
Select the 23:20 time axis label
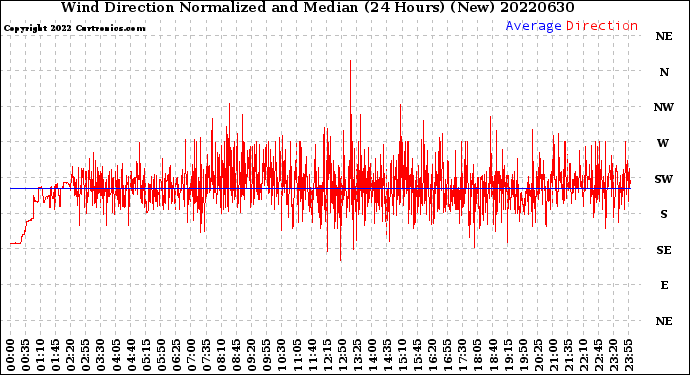(x=613, y=355)
